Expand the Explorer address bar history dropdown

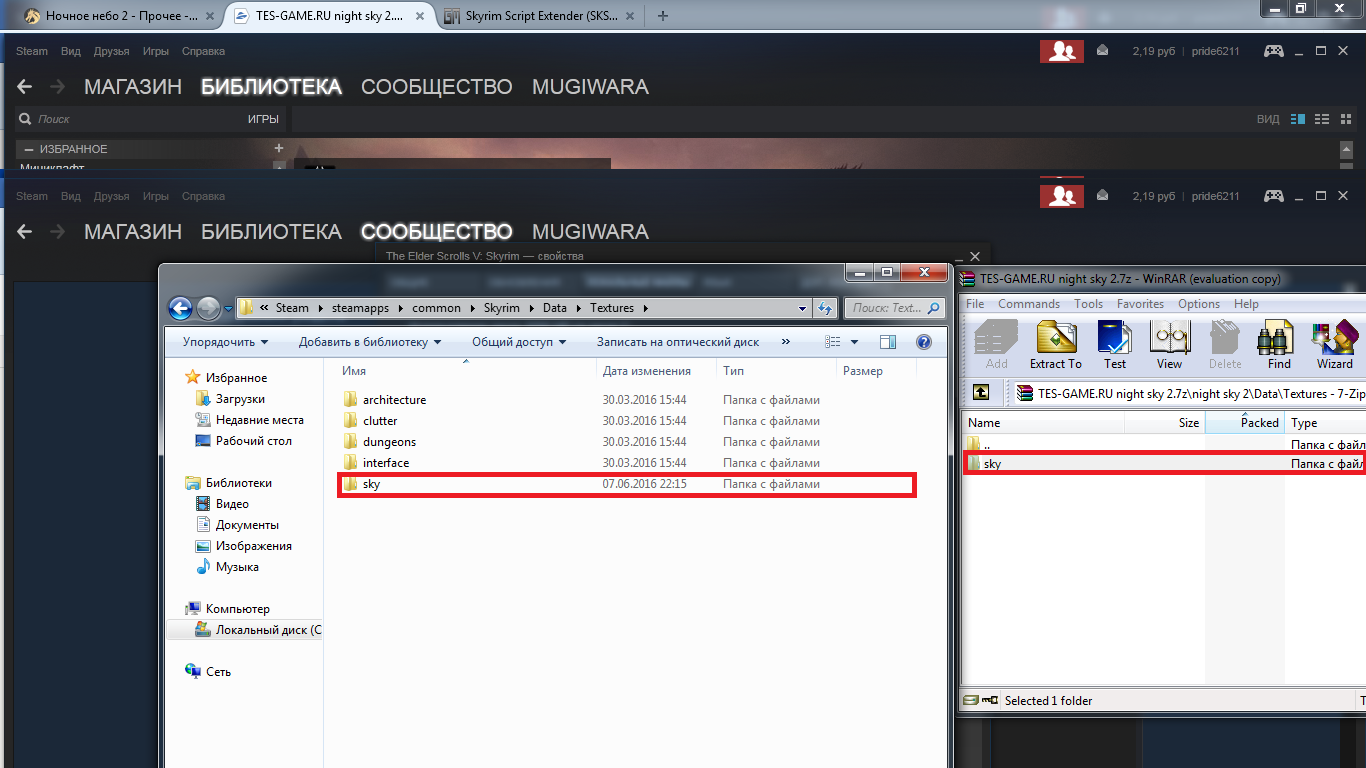point(802,308)
